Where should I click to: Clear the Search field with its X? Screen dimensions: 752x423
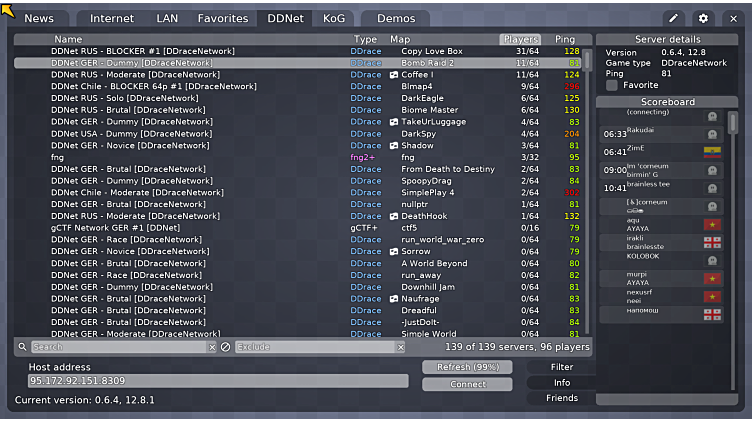(212, 347)
